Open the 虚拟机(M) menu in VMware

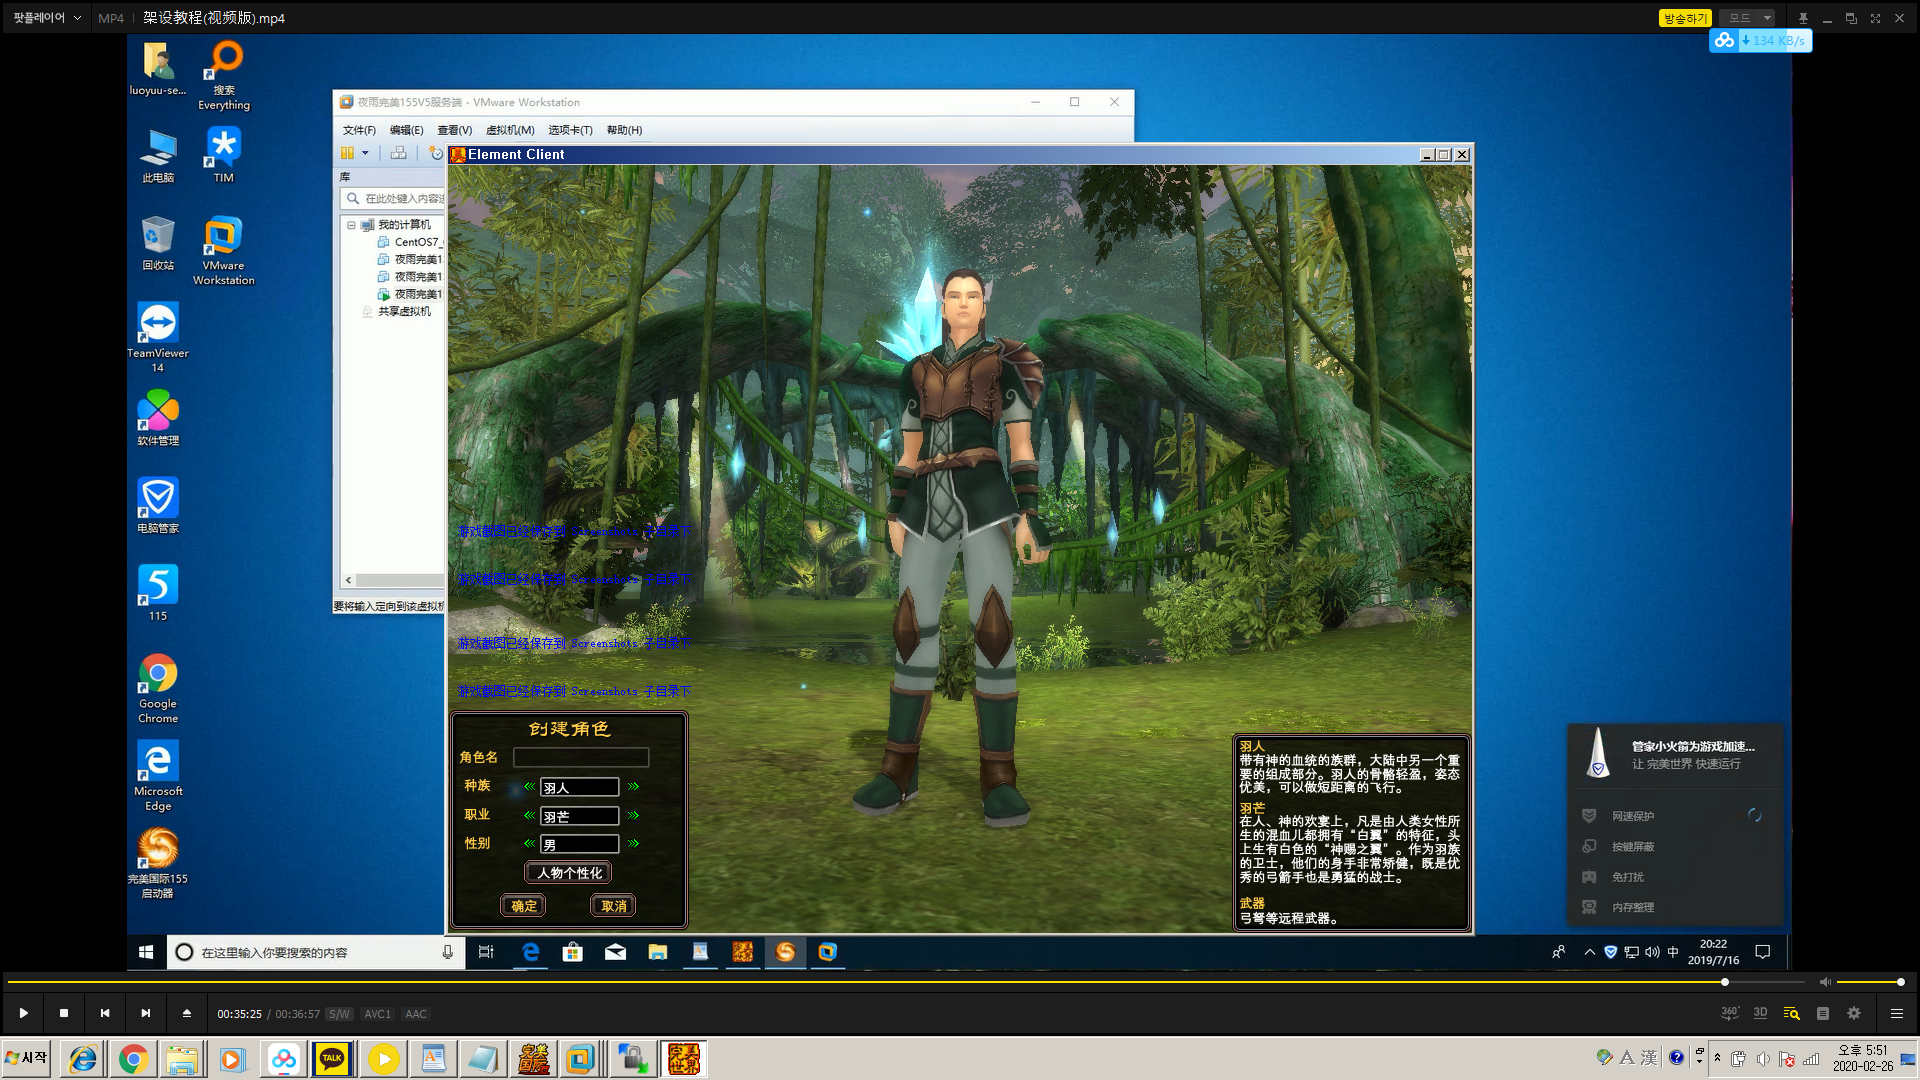click(510, 130)
